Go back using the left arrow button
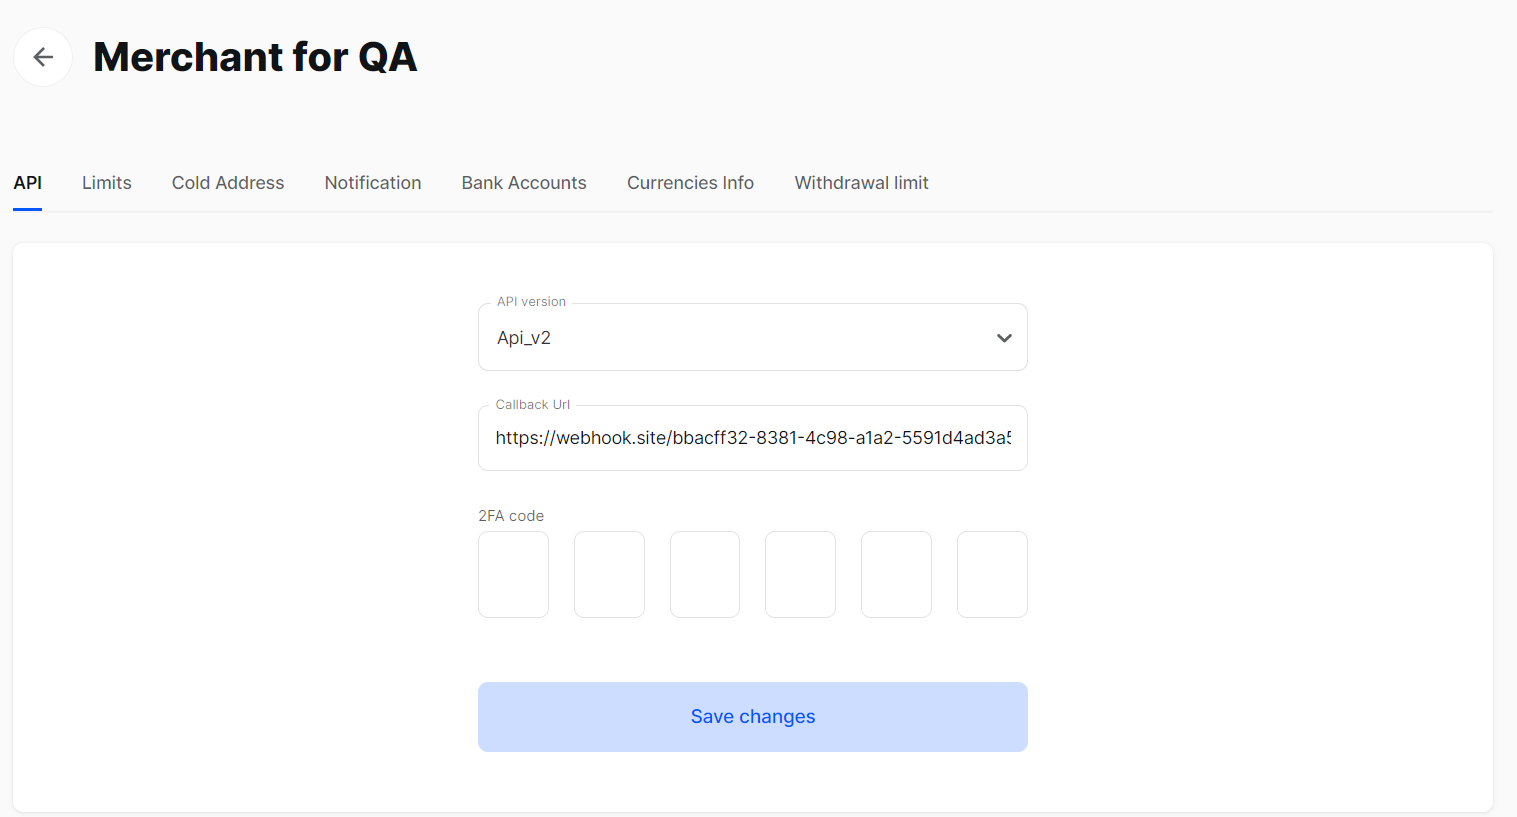Image resolution: width=1517 pixels, height=817 pixels. point(43,57)
